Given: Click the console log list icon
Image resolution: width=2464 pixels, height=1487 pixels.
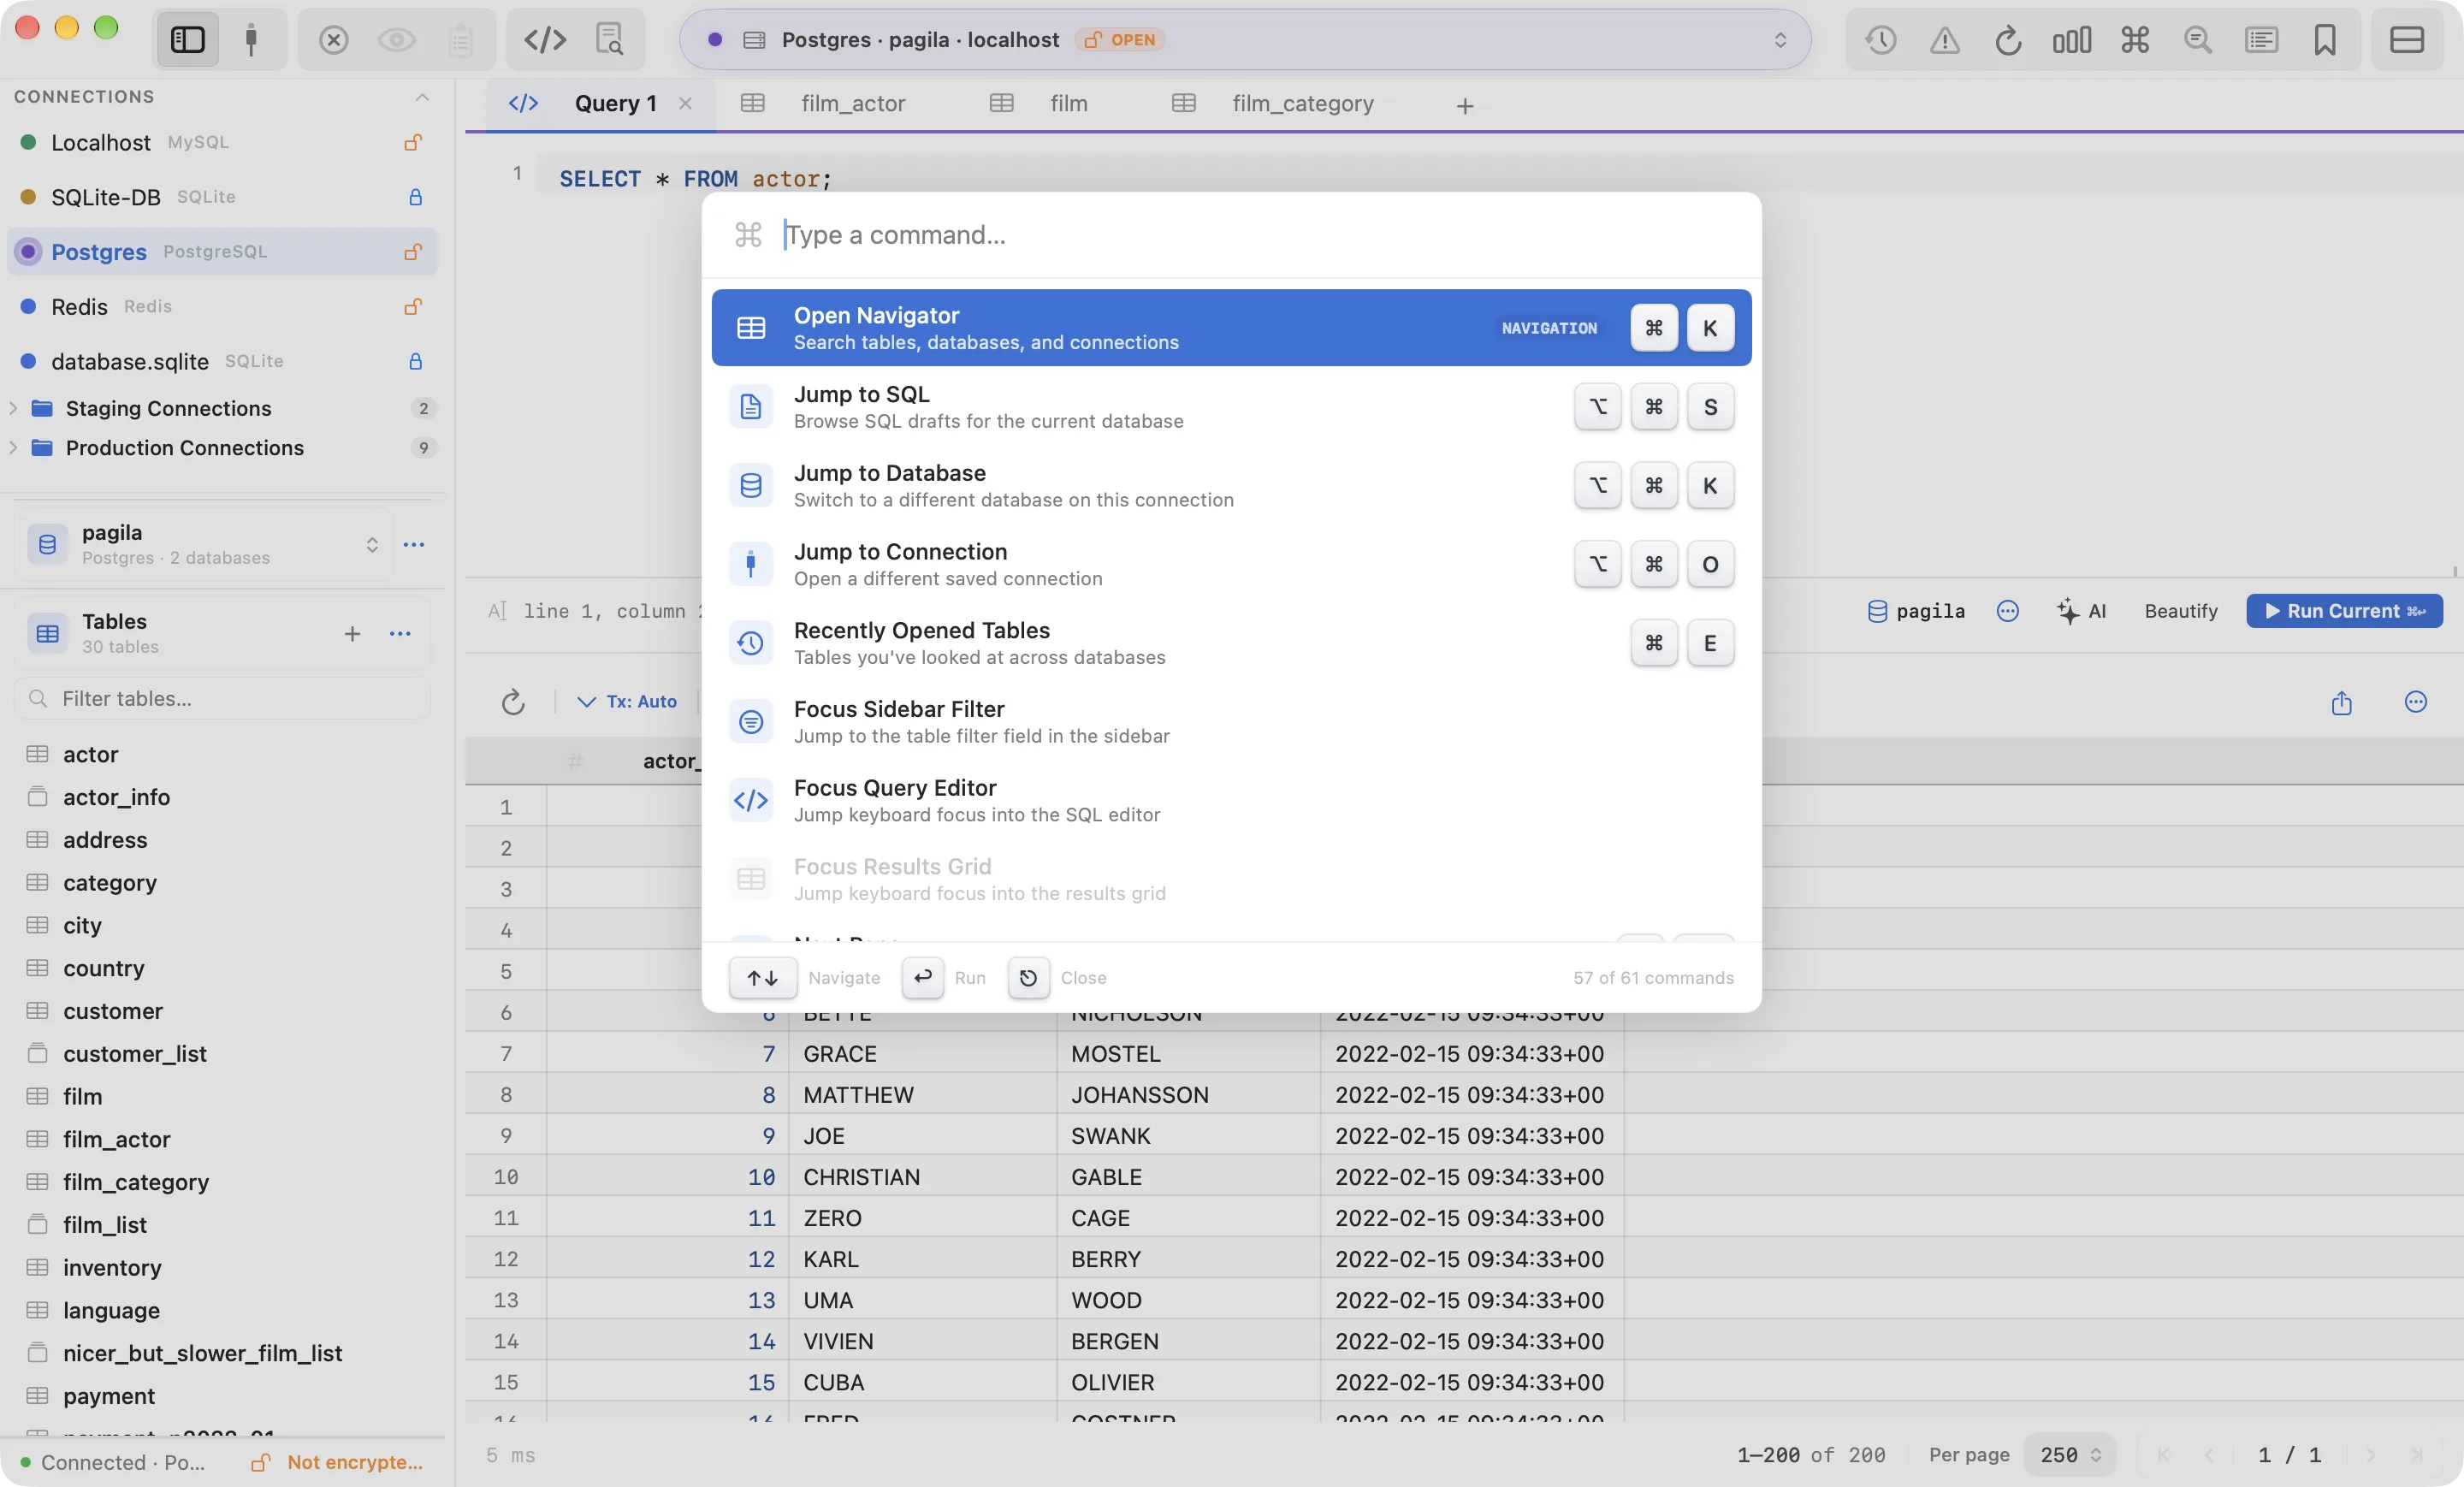Looking at the screenshot, I should pos(2262,40).
